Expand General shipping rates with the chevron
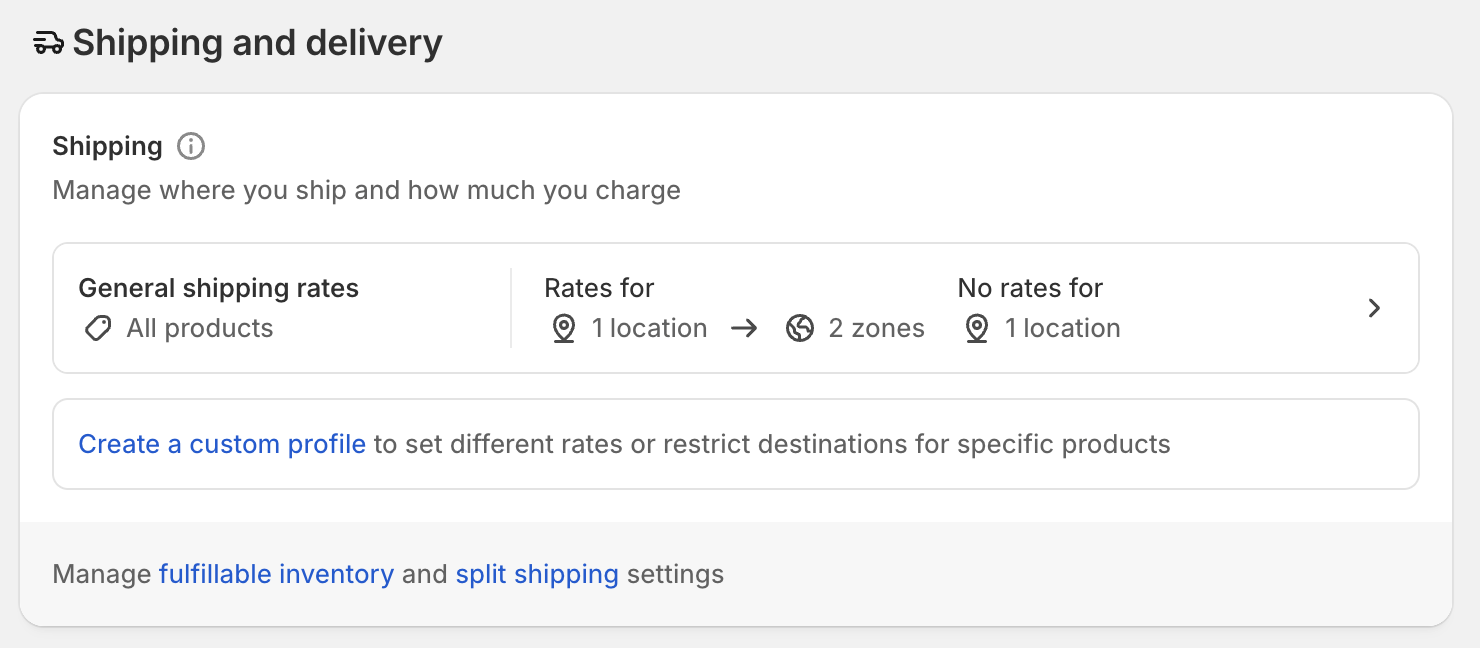 click(x=1375, y=308)
